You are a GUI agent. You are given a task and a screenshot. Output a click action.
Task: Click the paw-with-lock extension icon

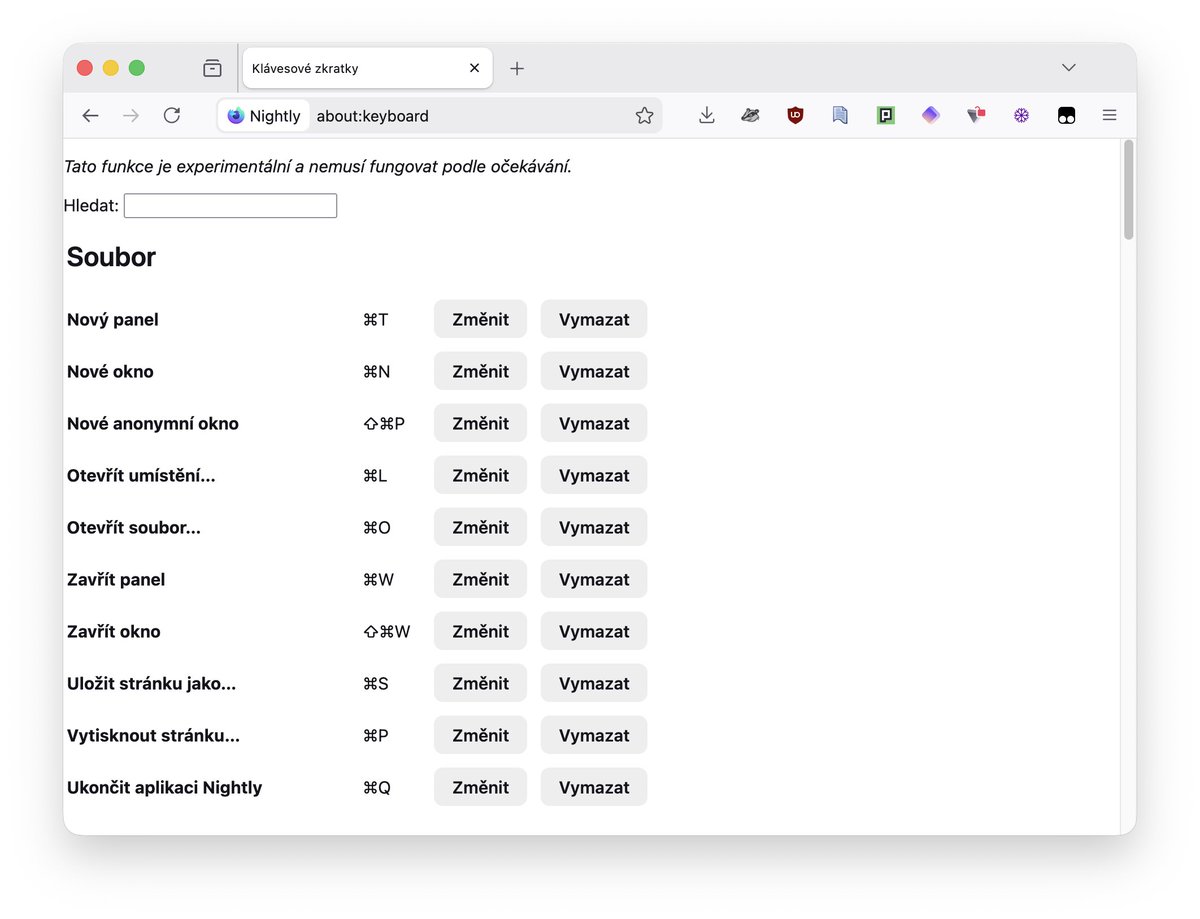(x=975, y=115)
